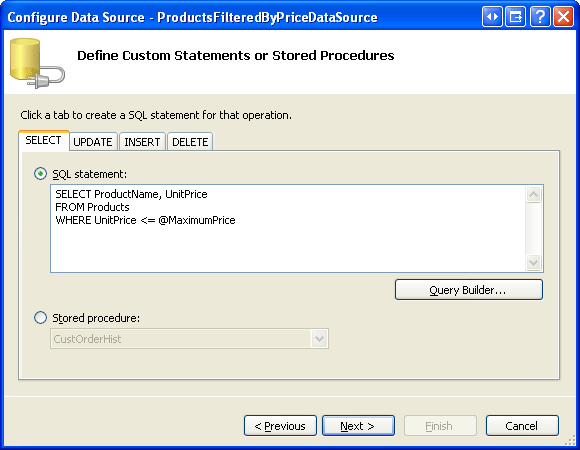
Task: Select the SELECT tab
Action: click(x=44, y=141)
